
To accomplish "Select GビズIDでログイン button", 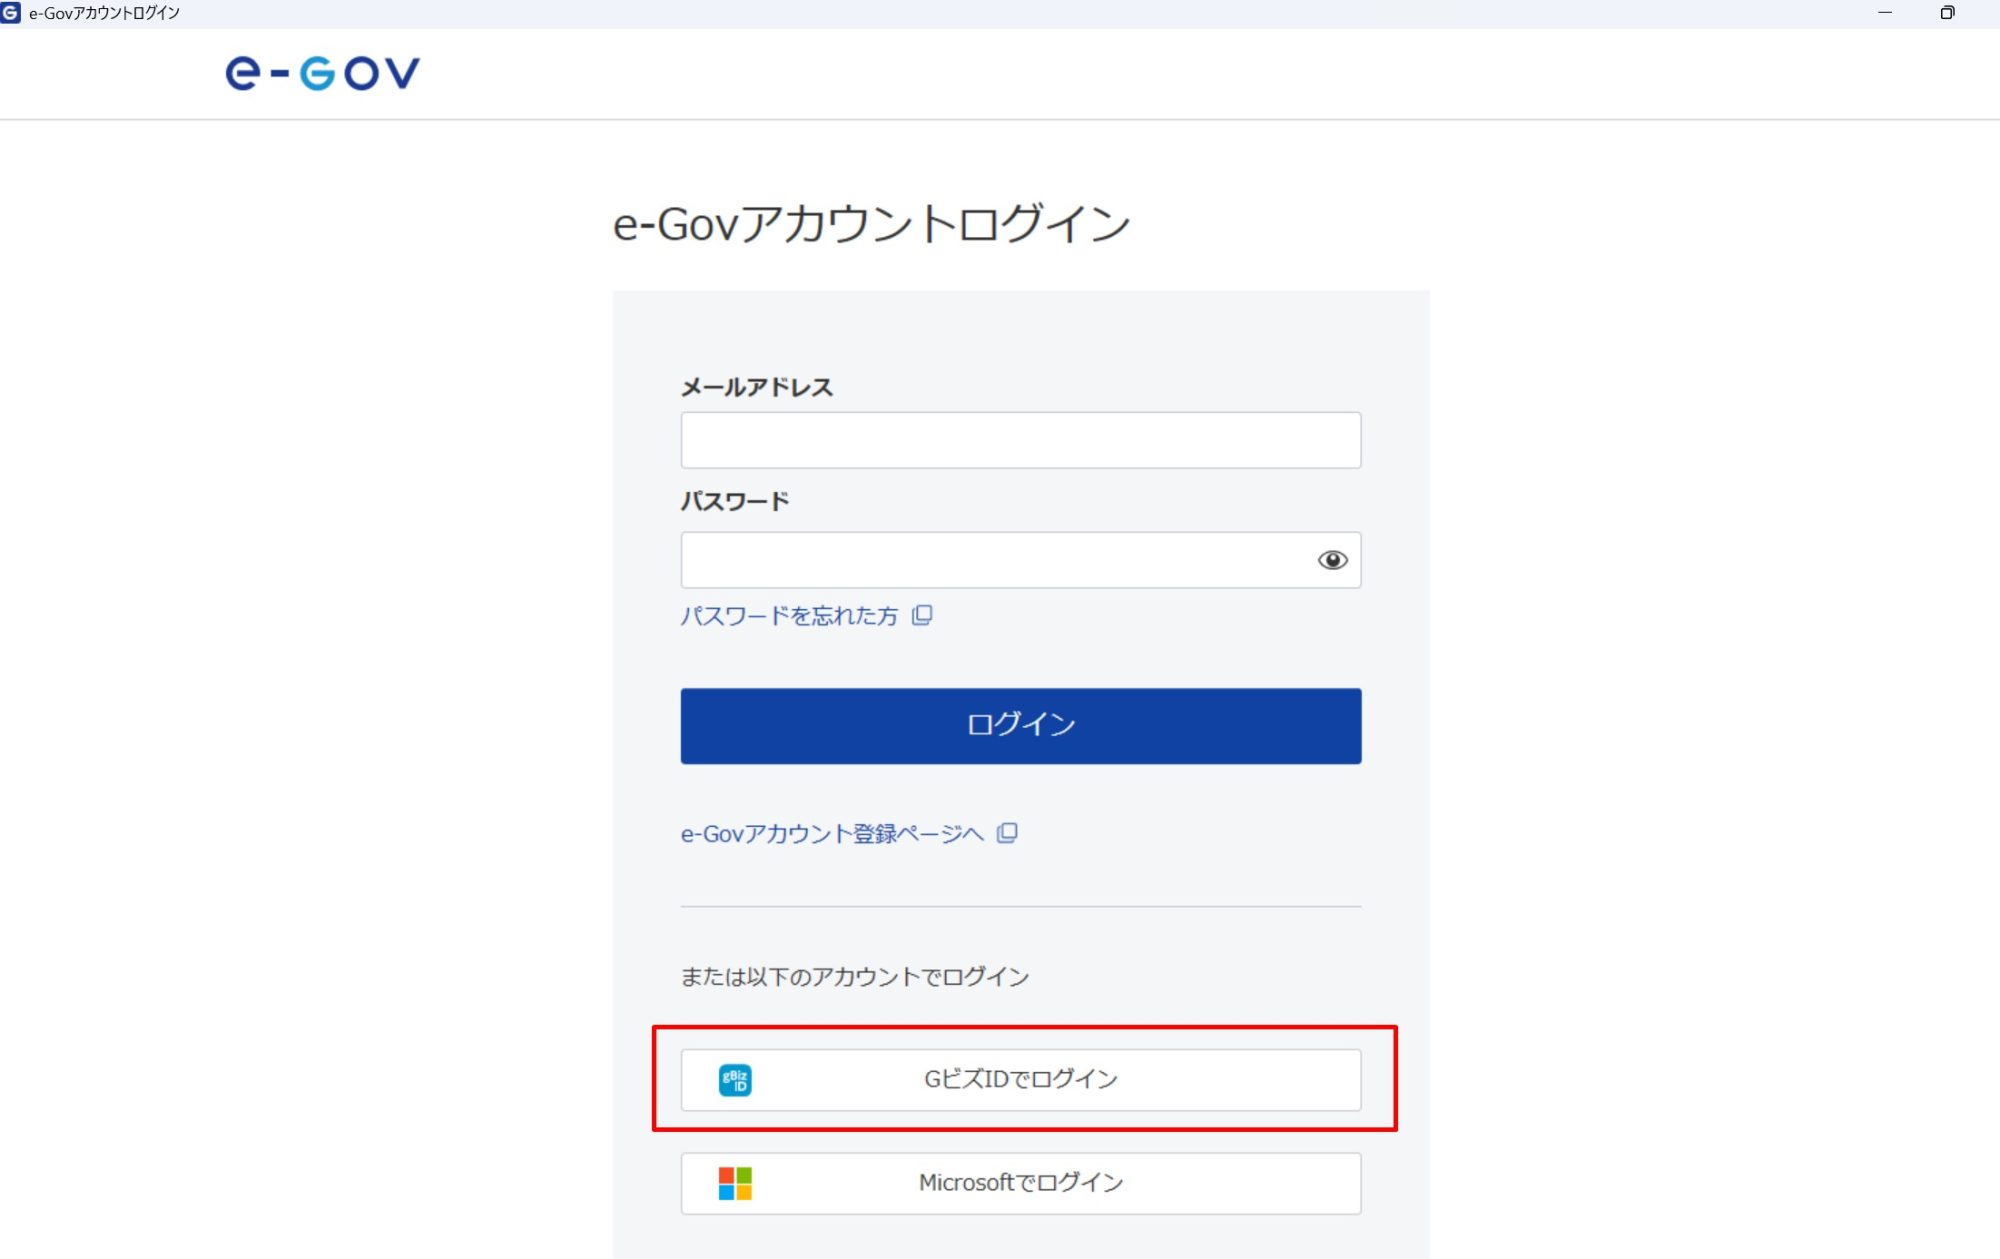I will coord(1020,1080).
